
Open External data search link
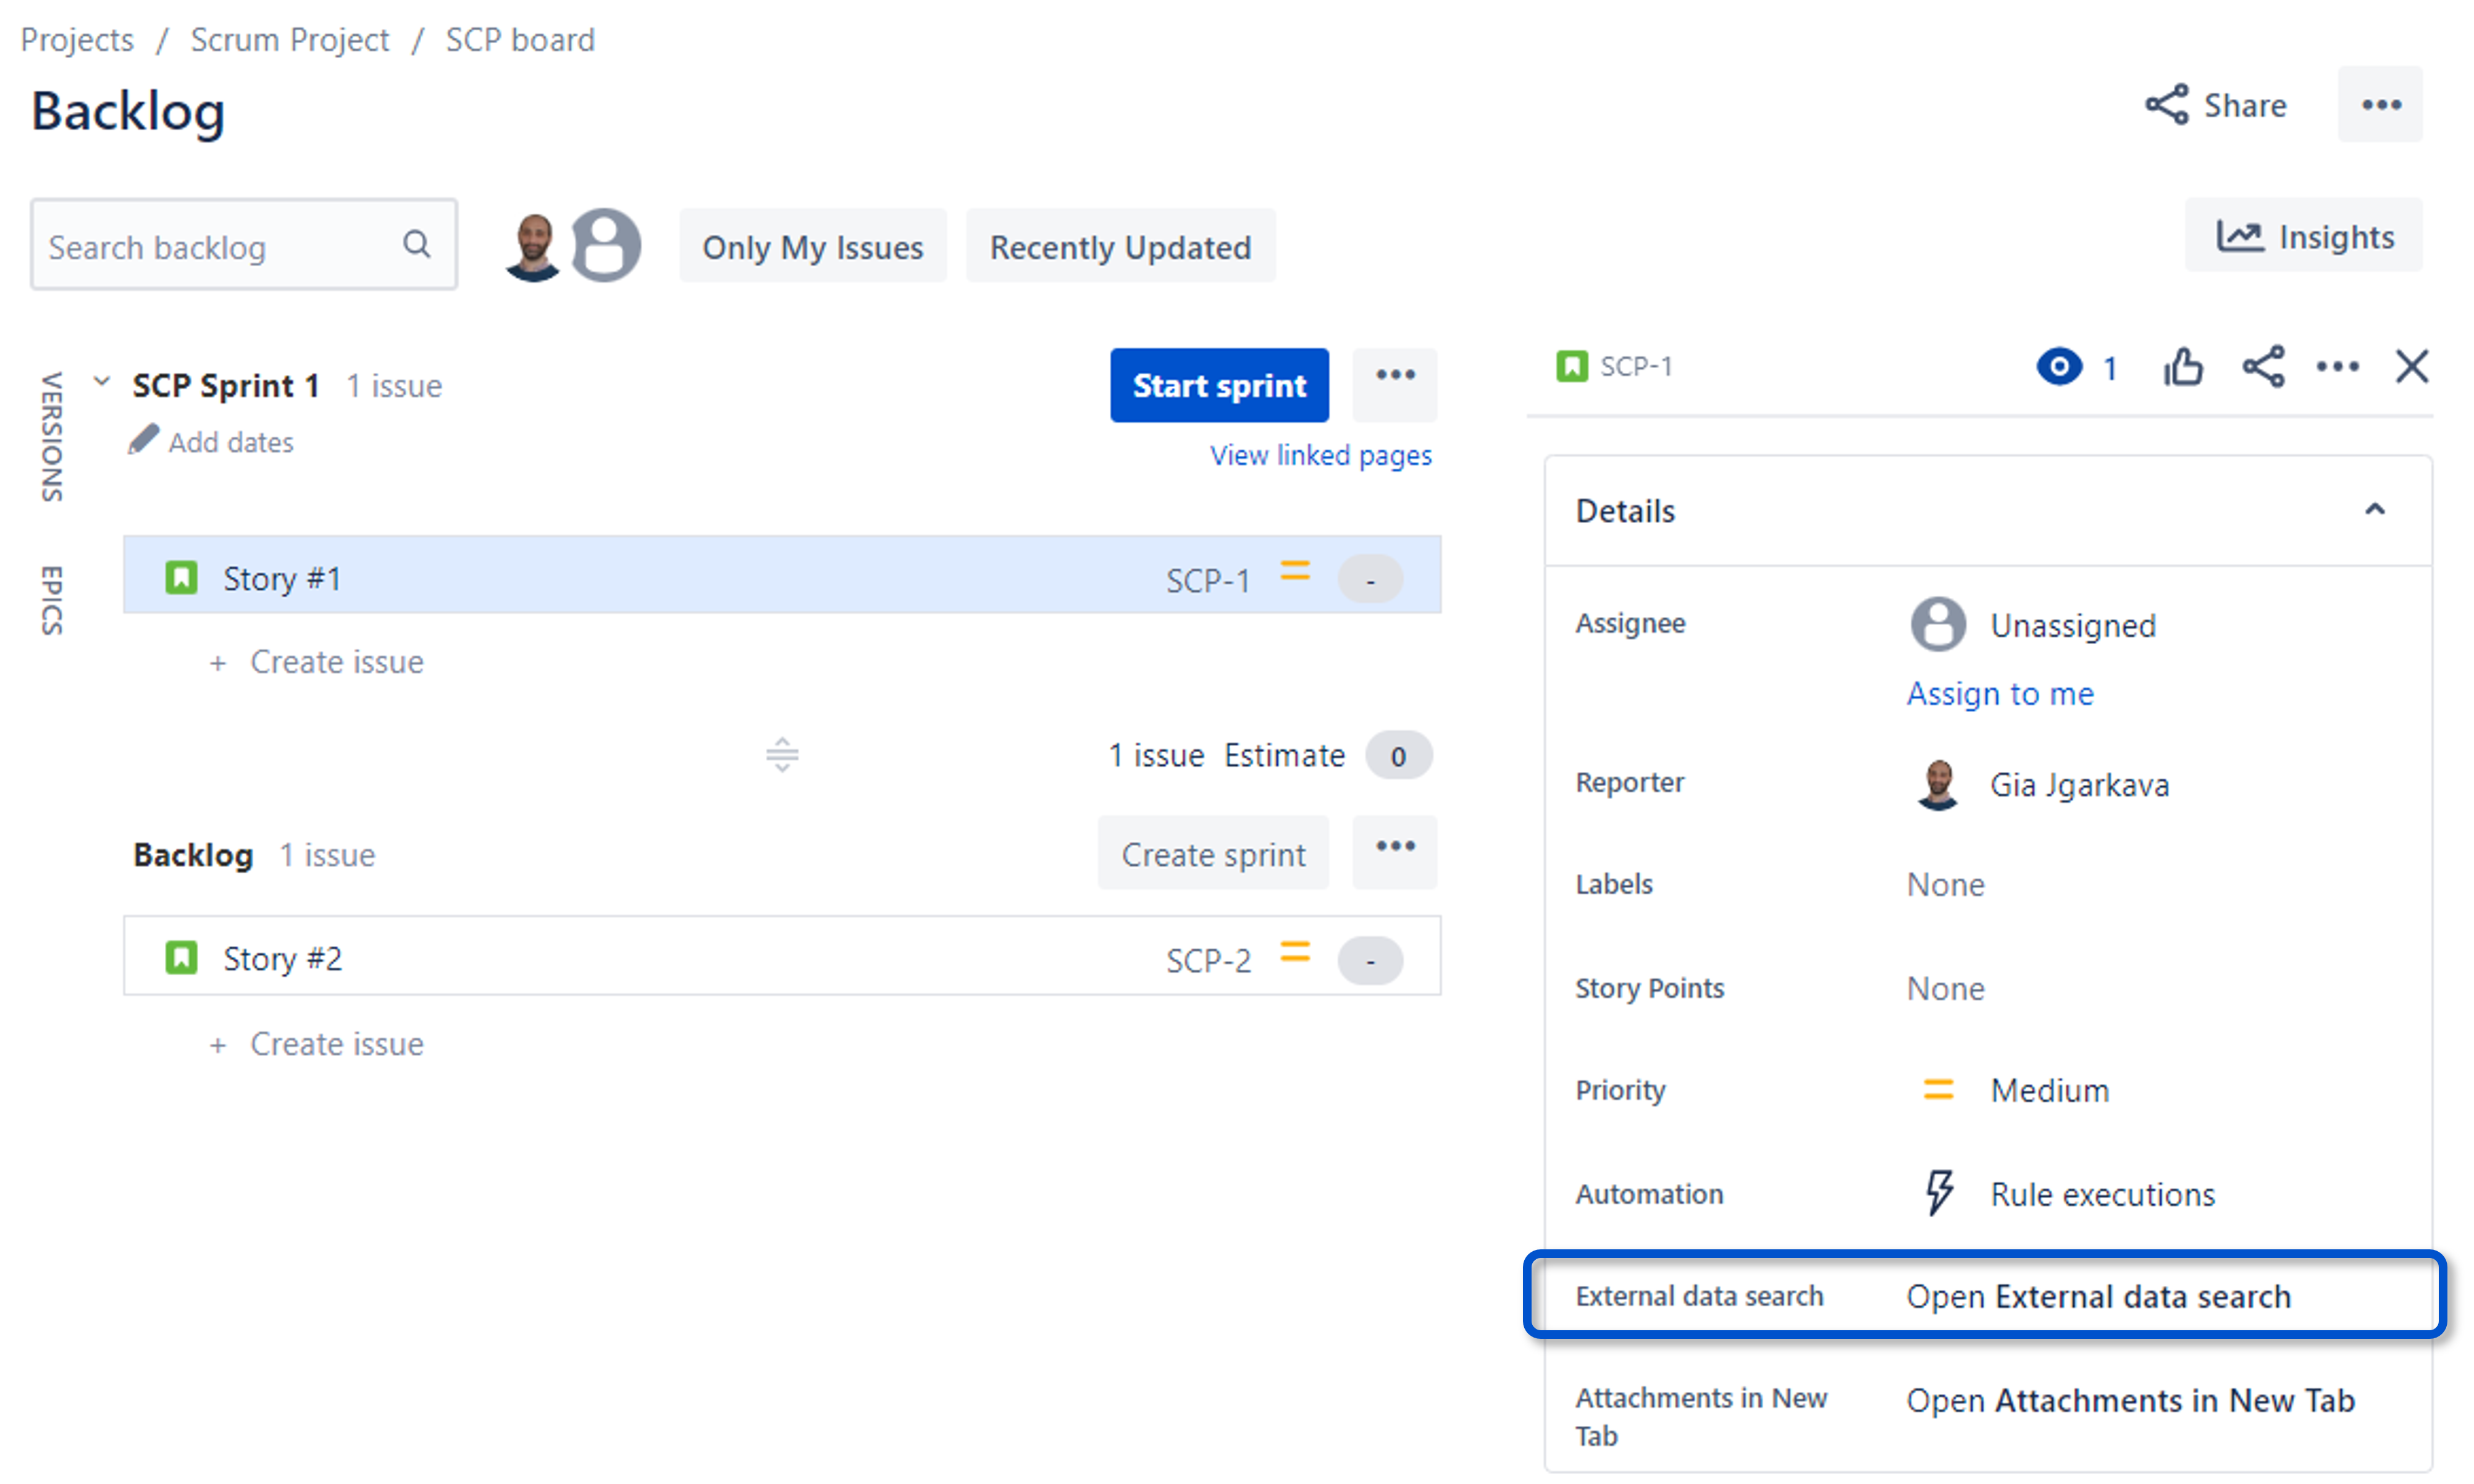pos(2098,1296)
